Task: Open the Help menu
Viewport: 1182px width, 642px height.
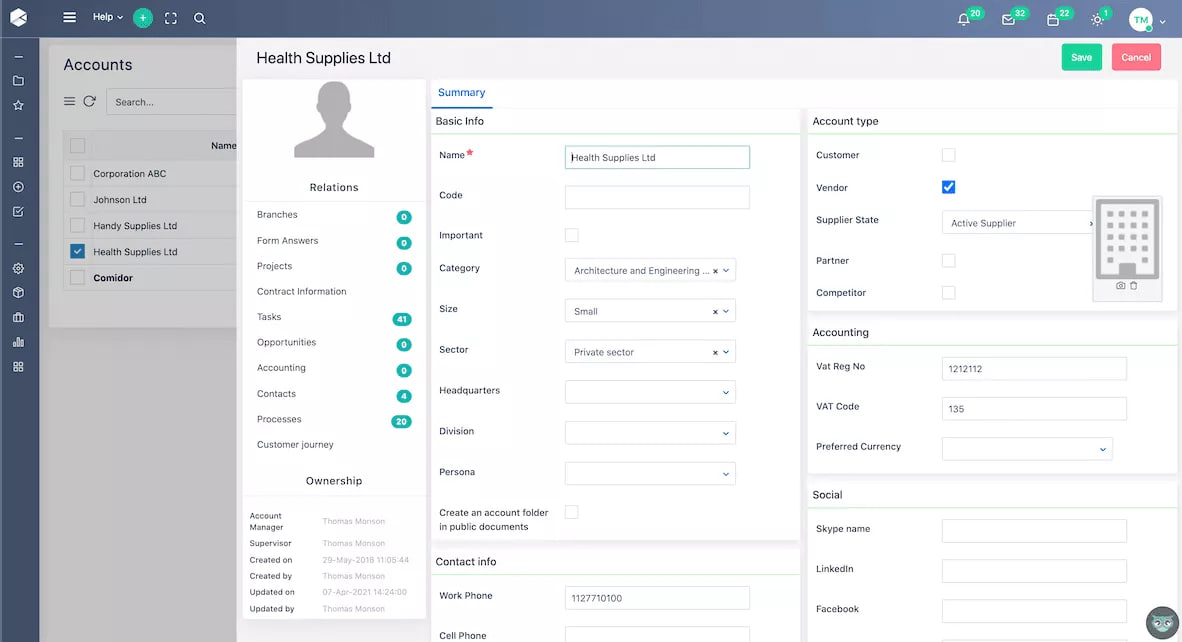Action: 107,17
